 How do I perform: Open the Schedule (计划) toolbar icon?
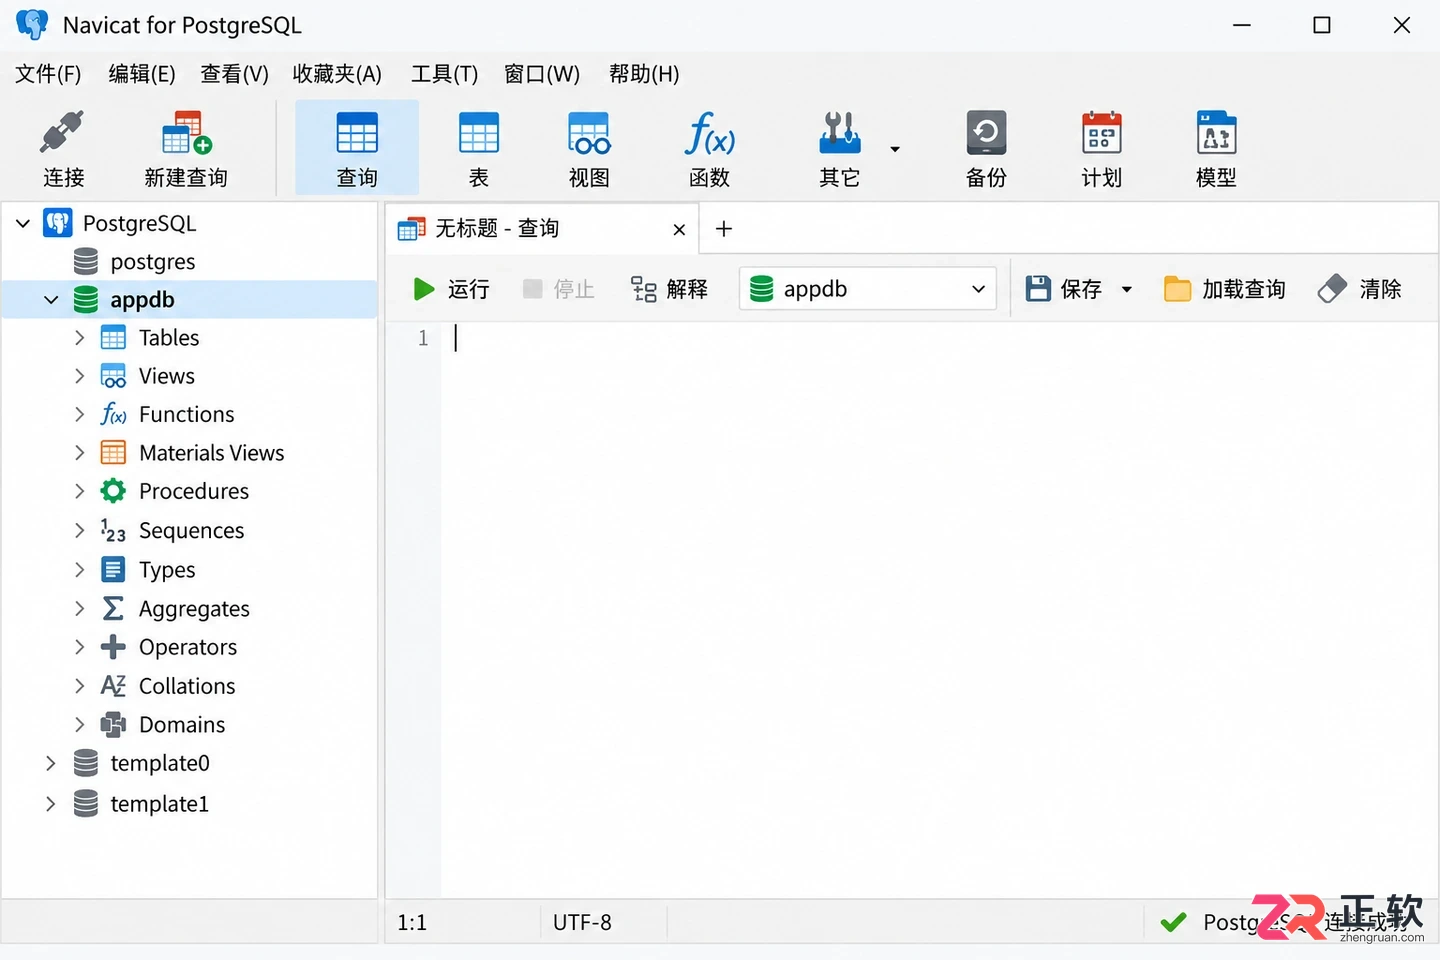click(1101, 149)
